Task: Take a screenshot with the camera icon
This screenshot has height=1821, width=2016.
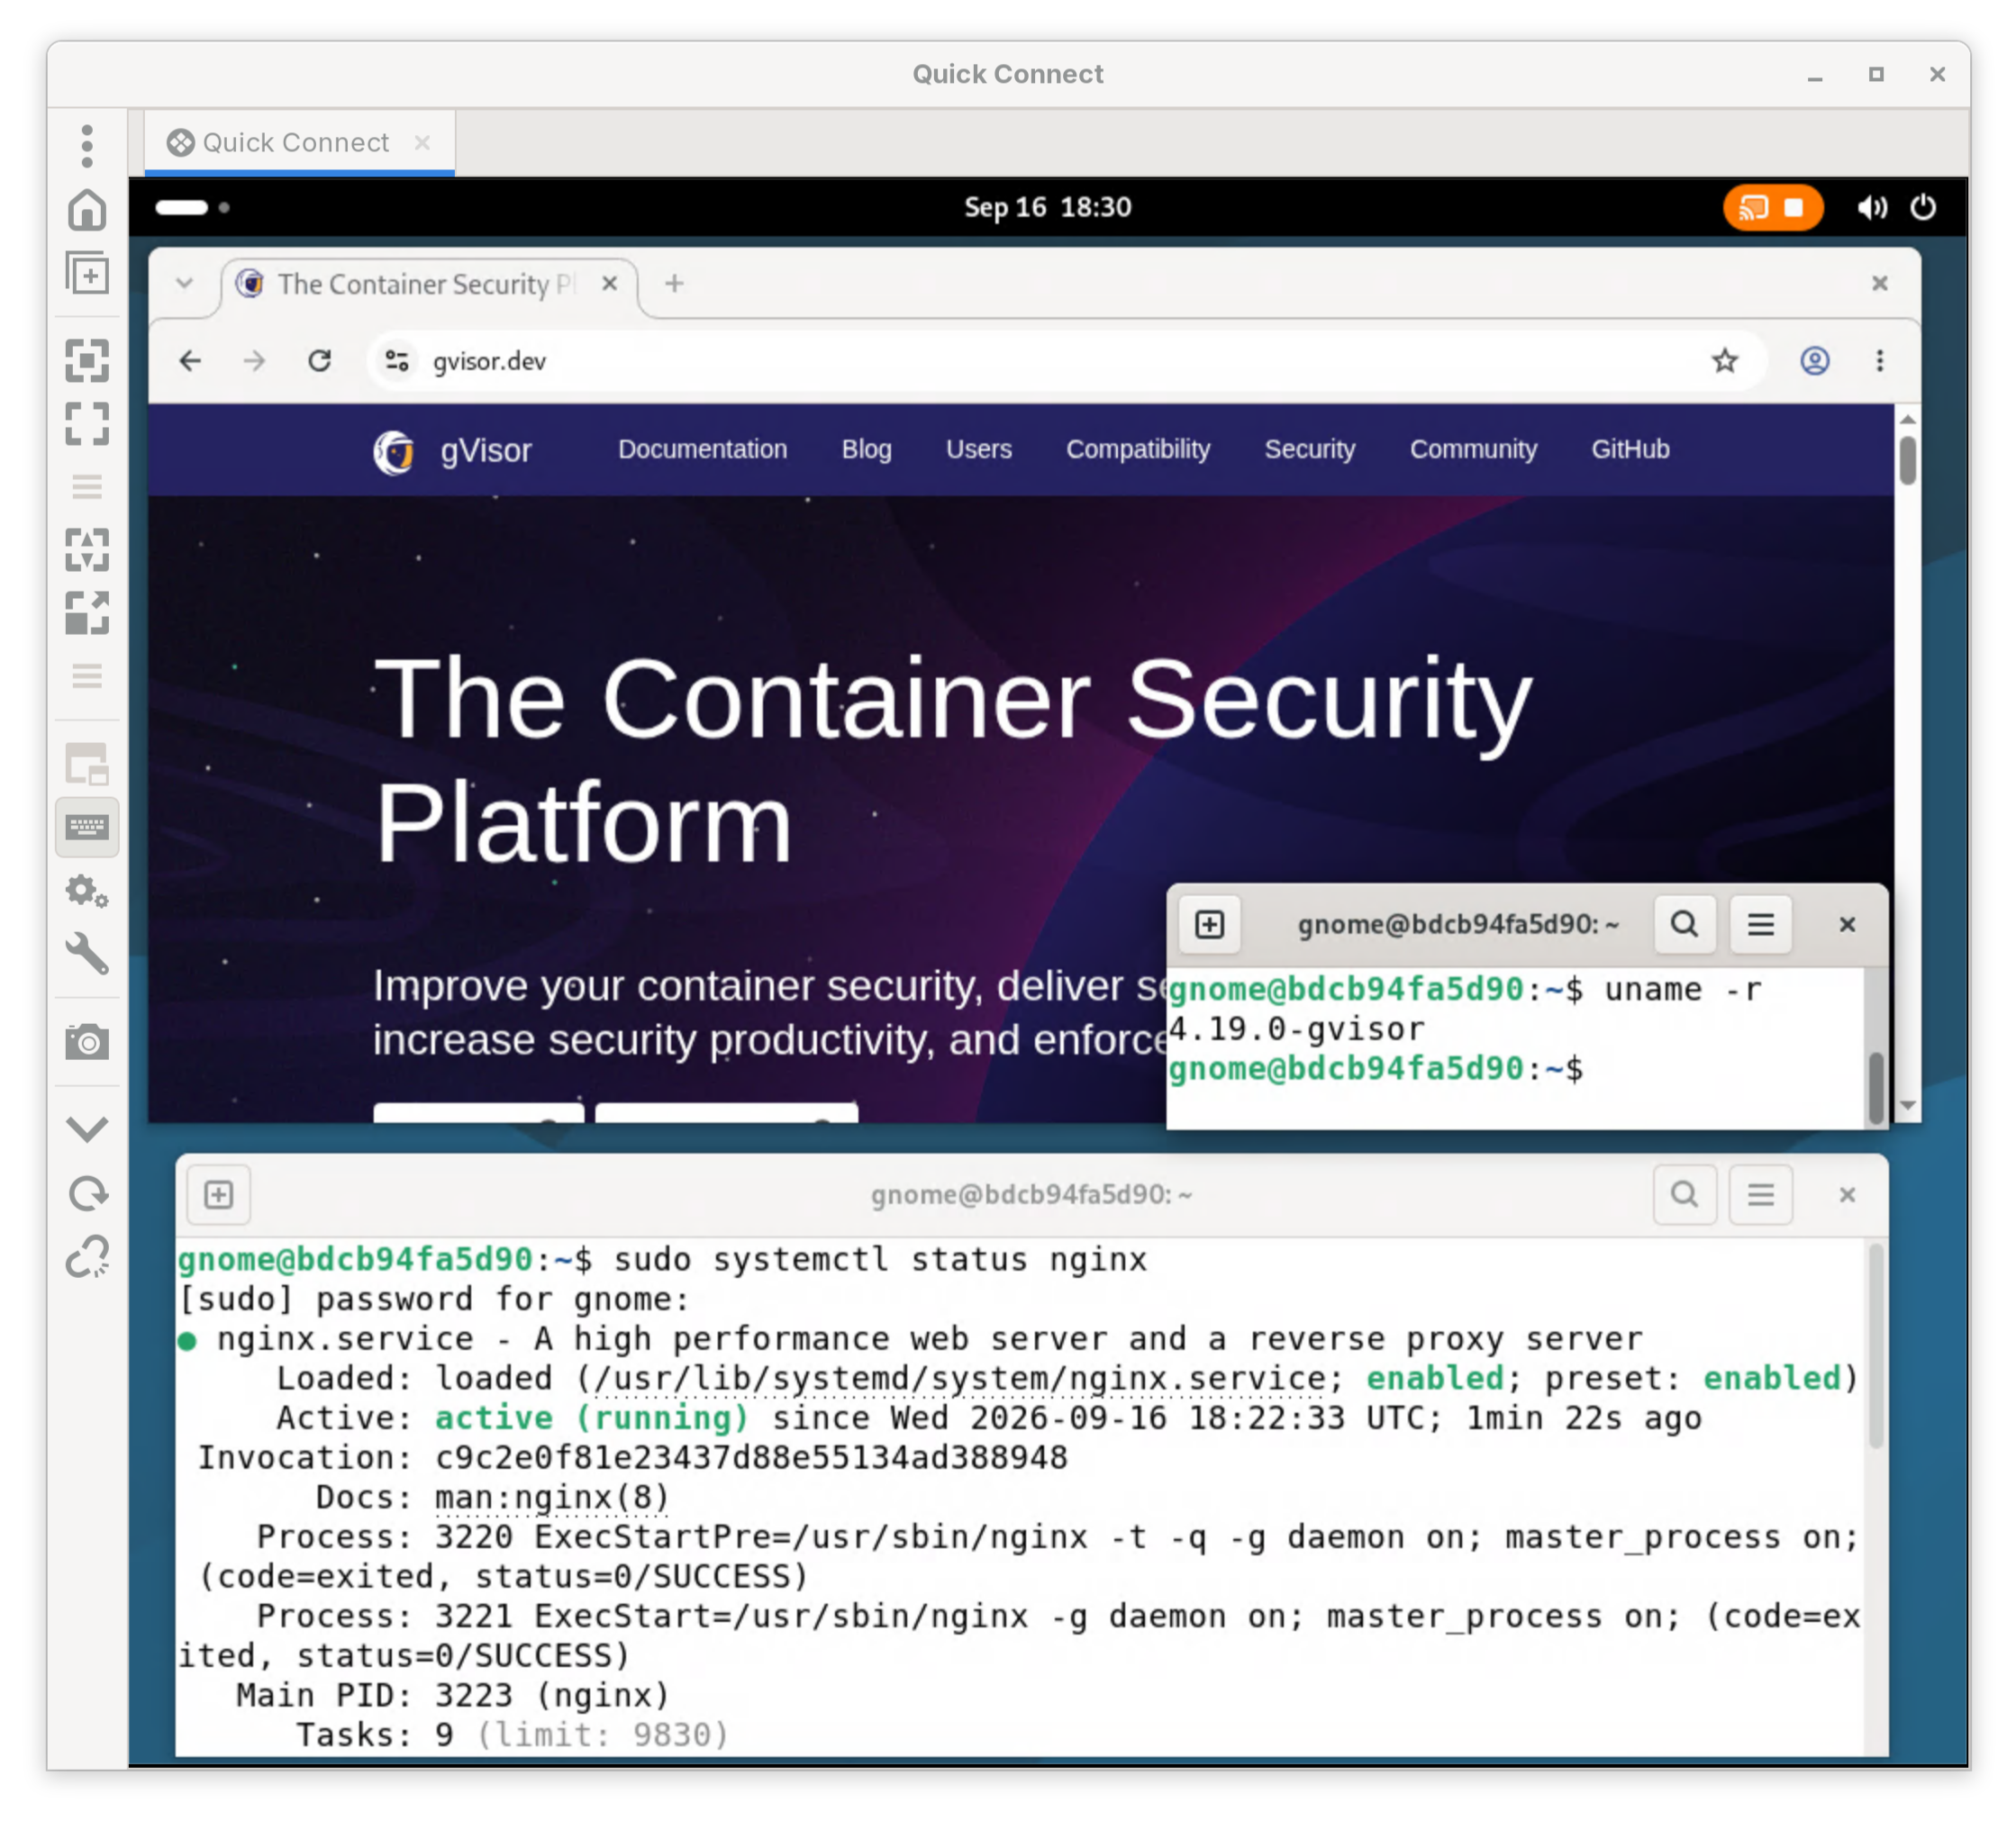Action: coord(87,1042)
